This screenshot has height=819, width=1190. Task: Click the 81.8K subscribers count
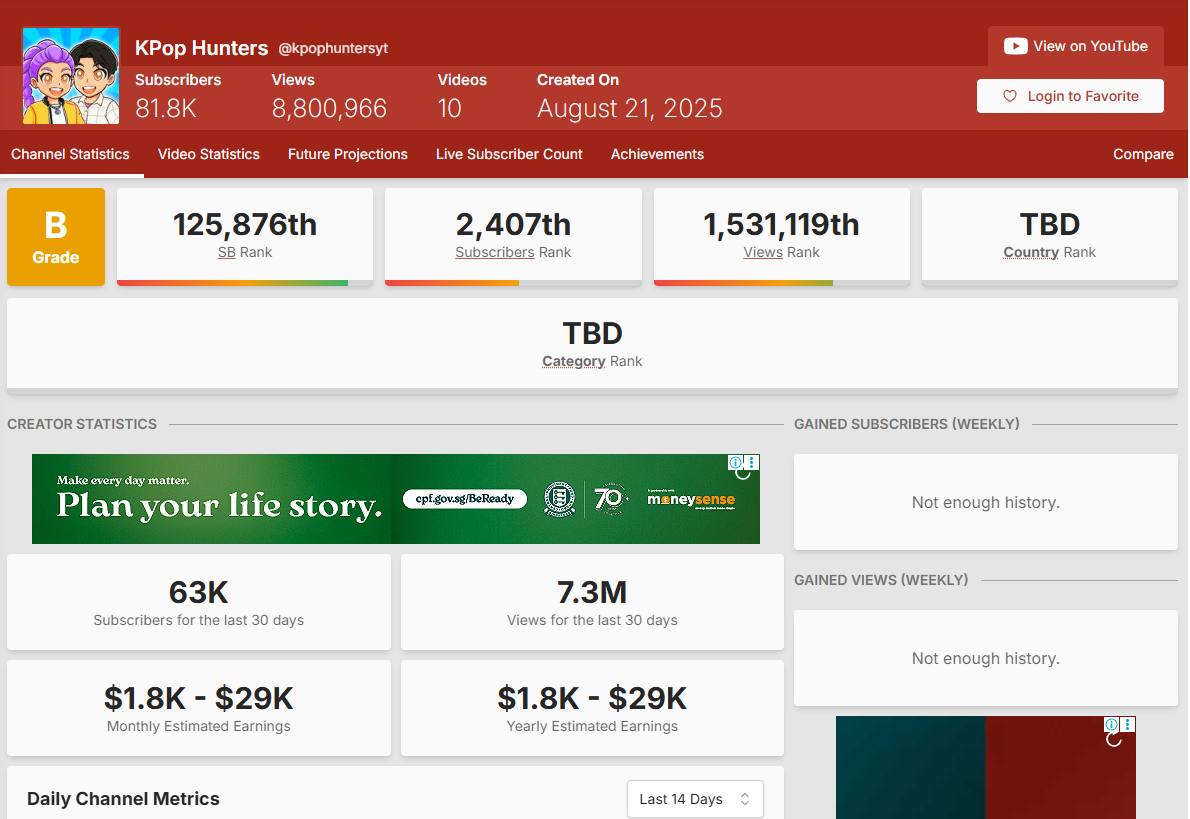(165, 109)
